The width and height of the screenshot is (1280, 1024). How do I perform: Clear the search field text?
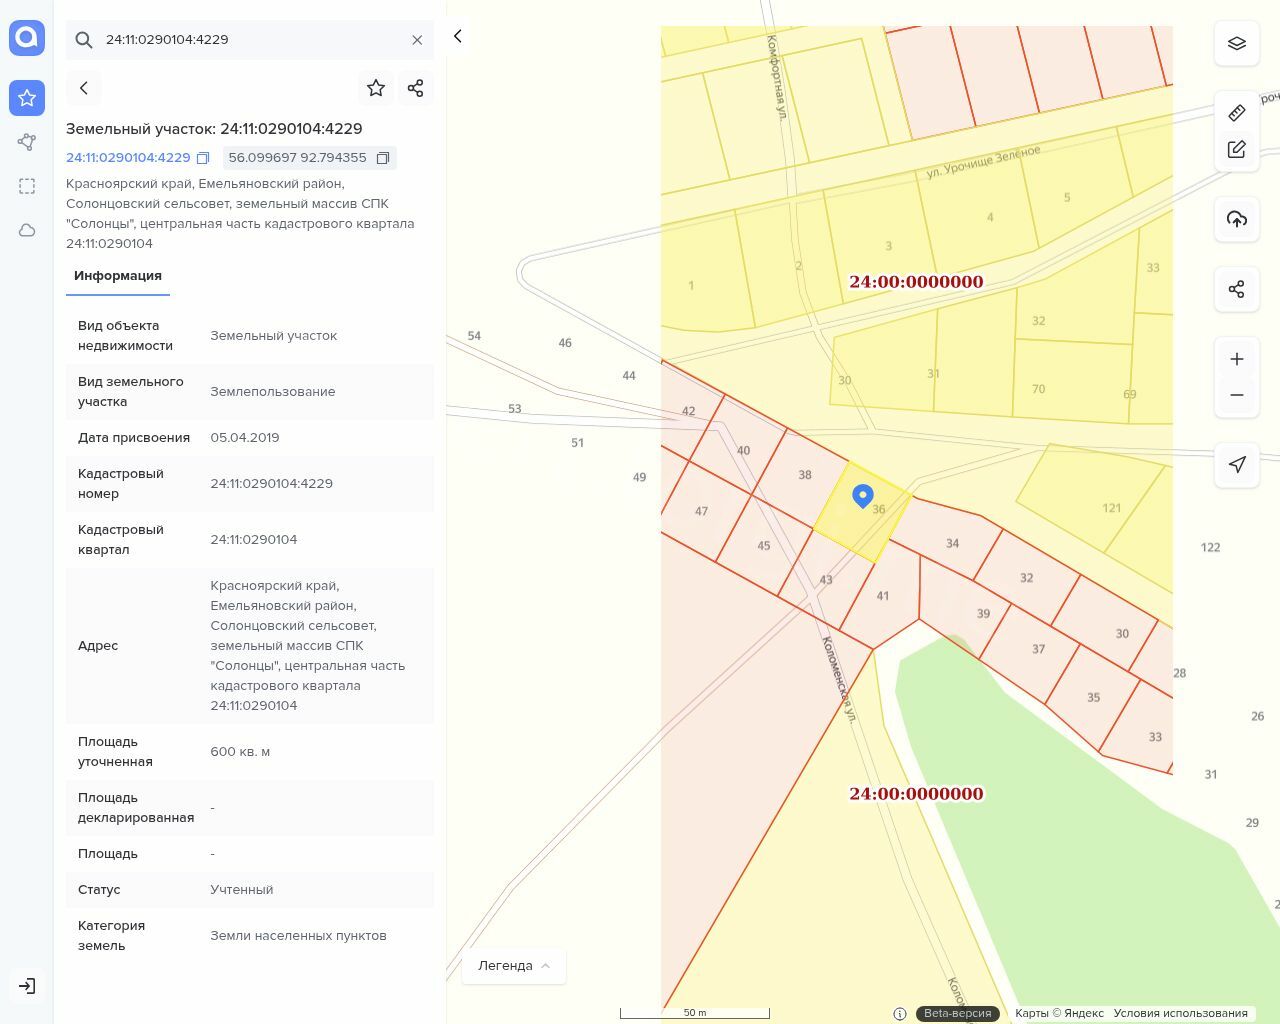pyautogui.click(x=417, y=40)
